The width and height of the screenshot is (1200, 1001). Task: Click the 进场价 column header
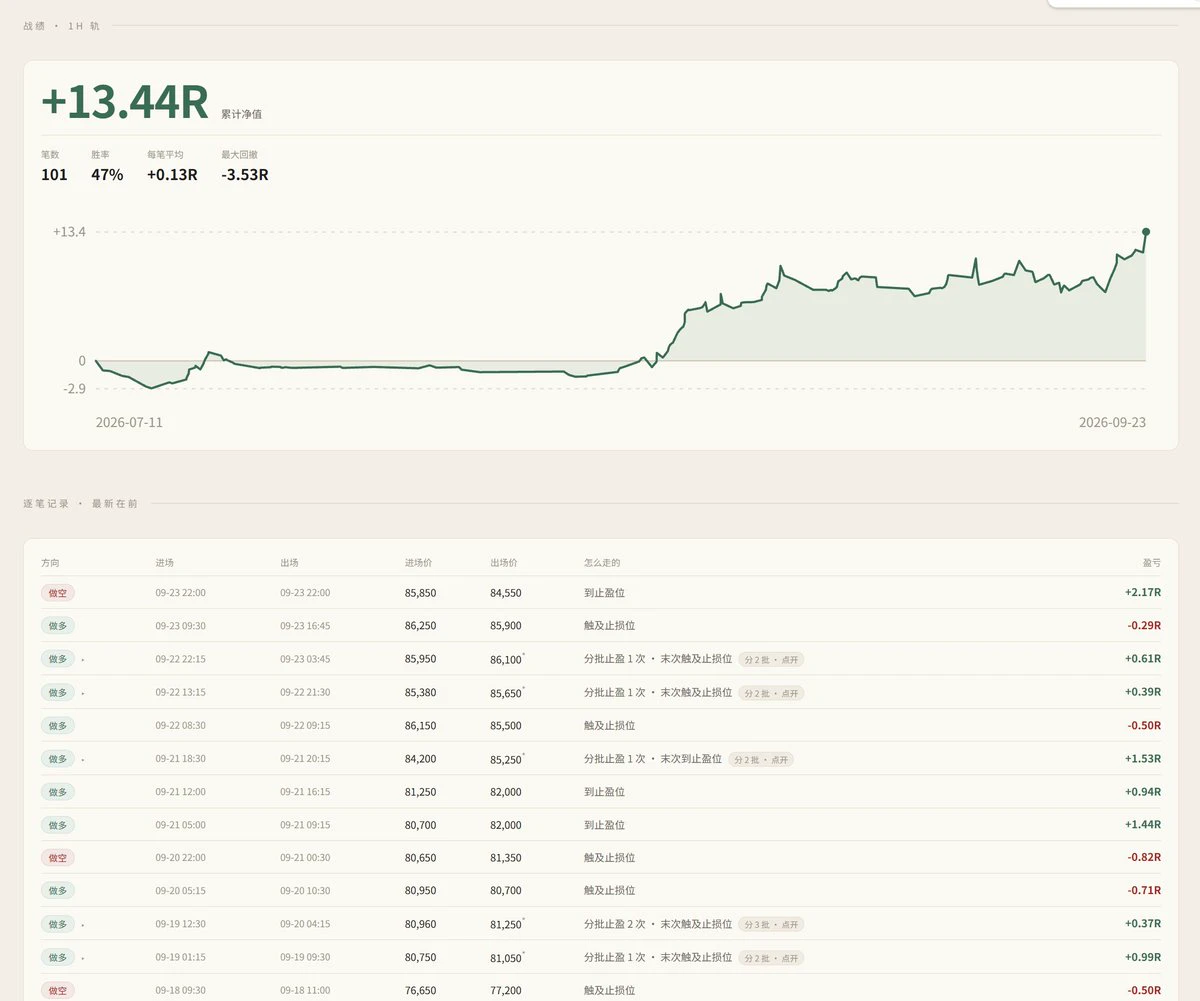click(x=419, y=563)
